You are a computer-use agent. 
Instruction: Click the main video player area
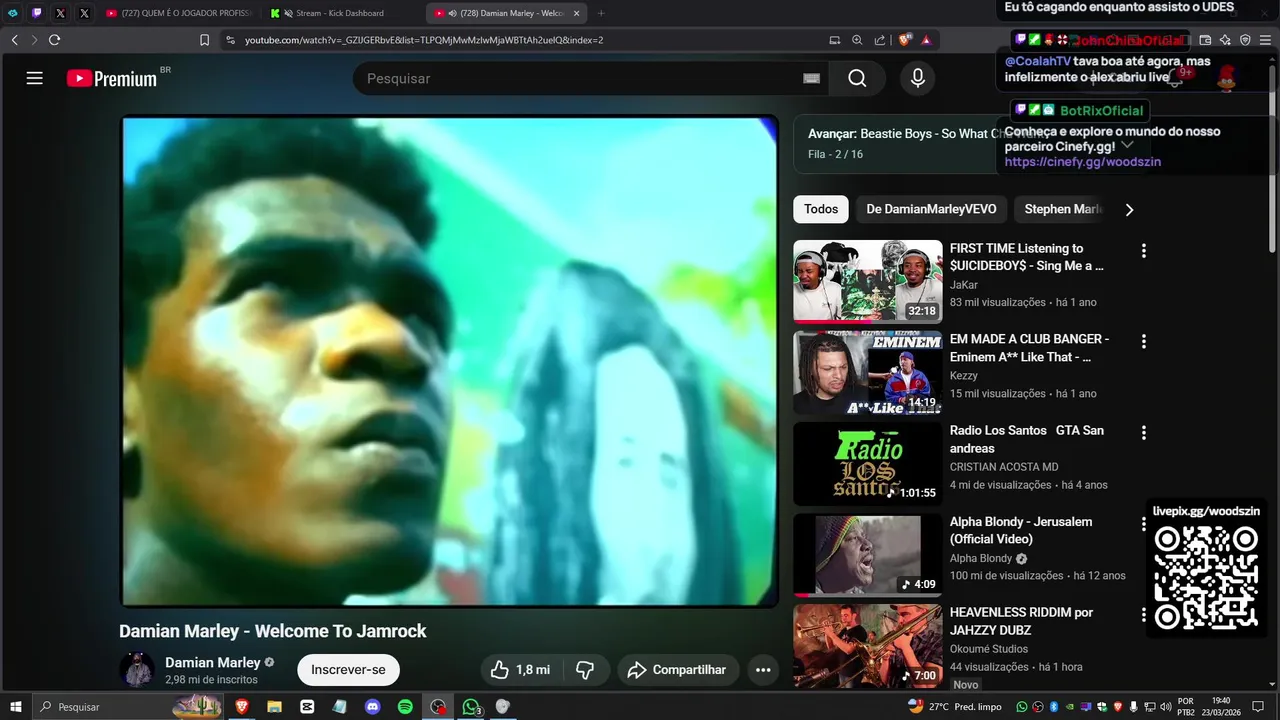click(450, 361)
